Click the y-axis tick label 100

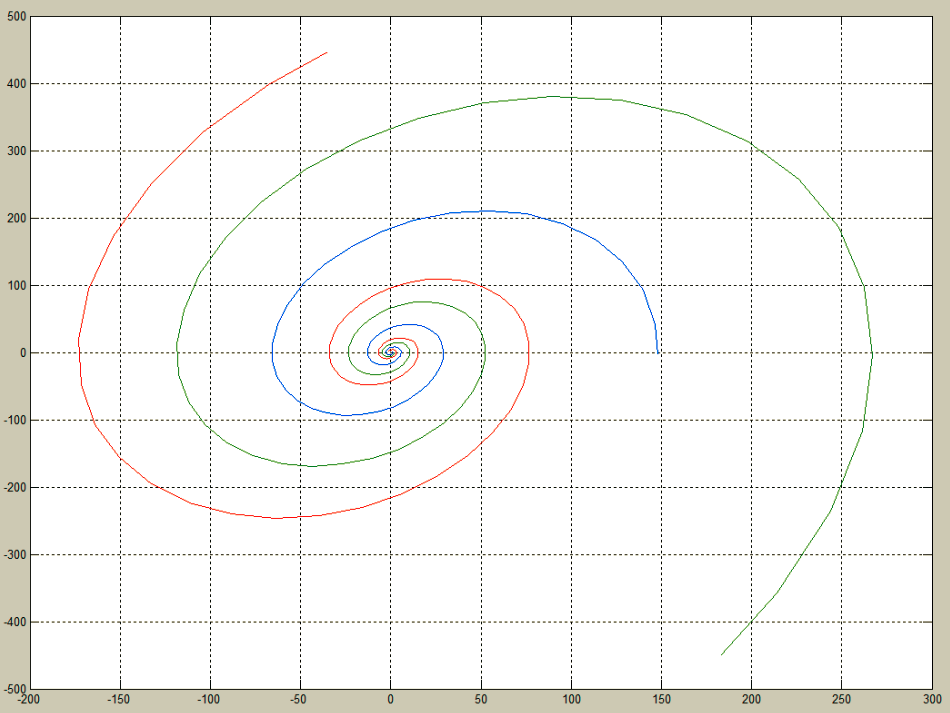(17, 286)
